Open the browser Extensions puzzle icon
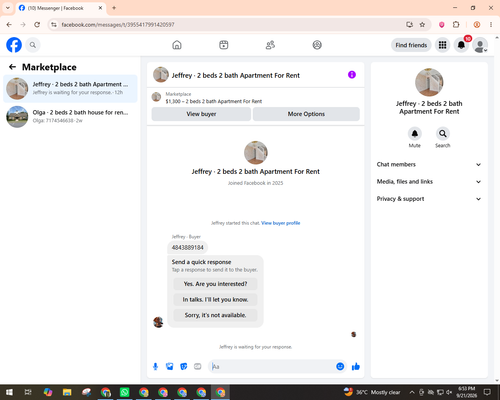 tap(456, 25)
